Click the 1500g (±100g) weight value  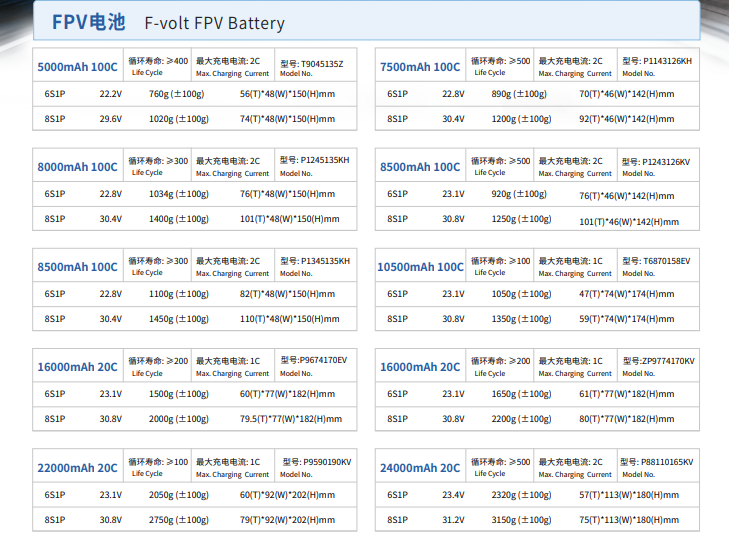[179, 394]
